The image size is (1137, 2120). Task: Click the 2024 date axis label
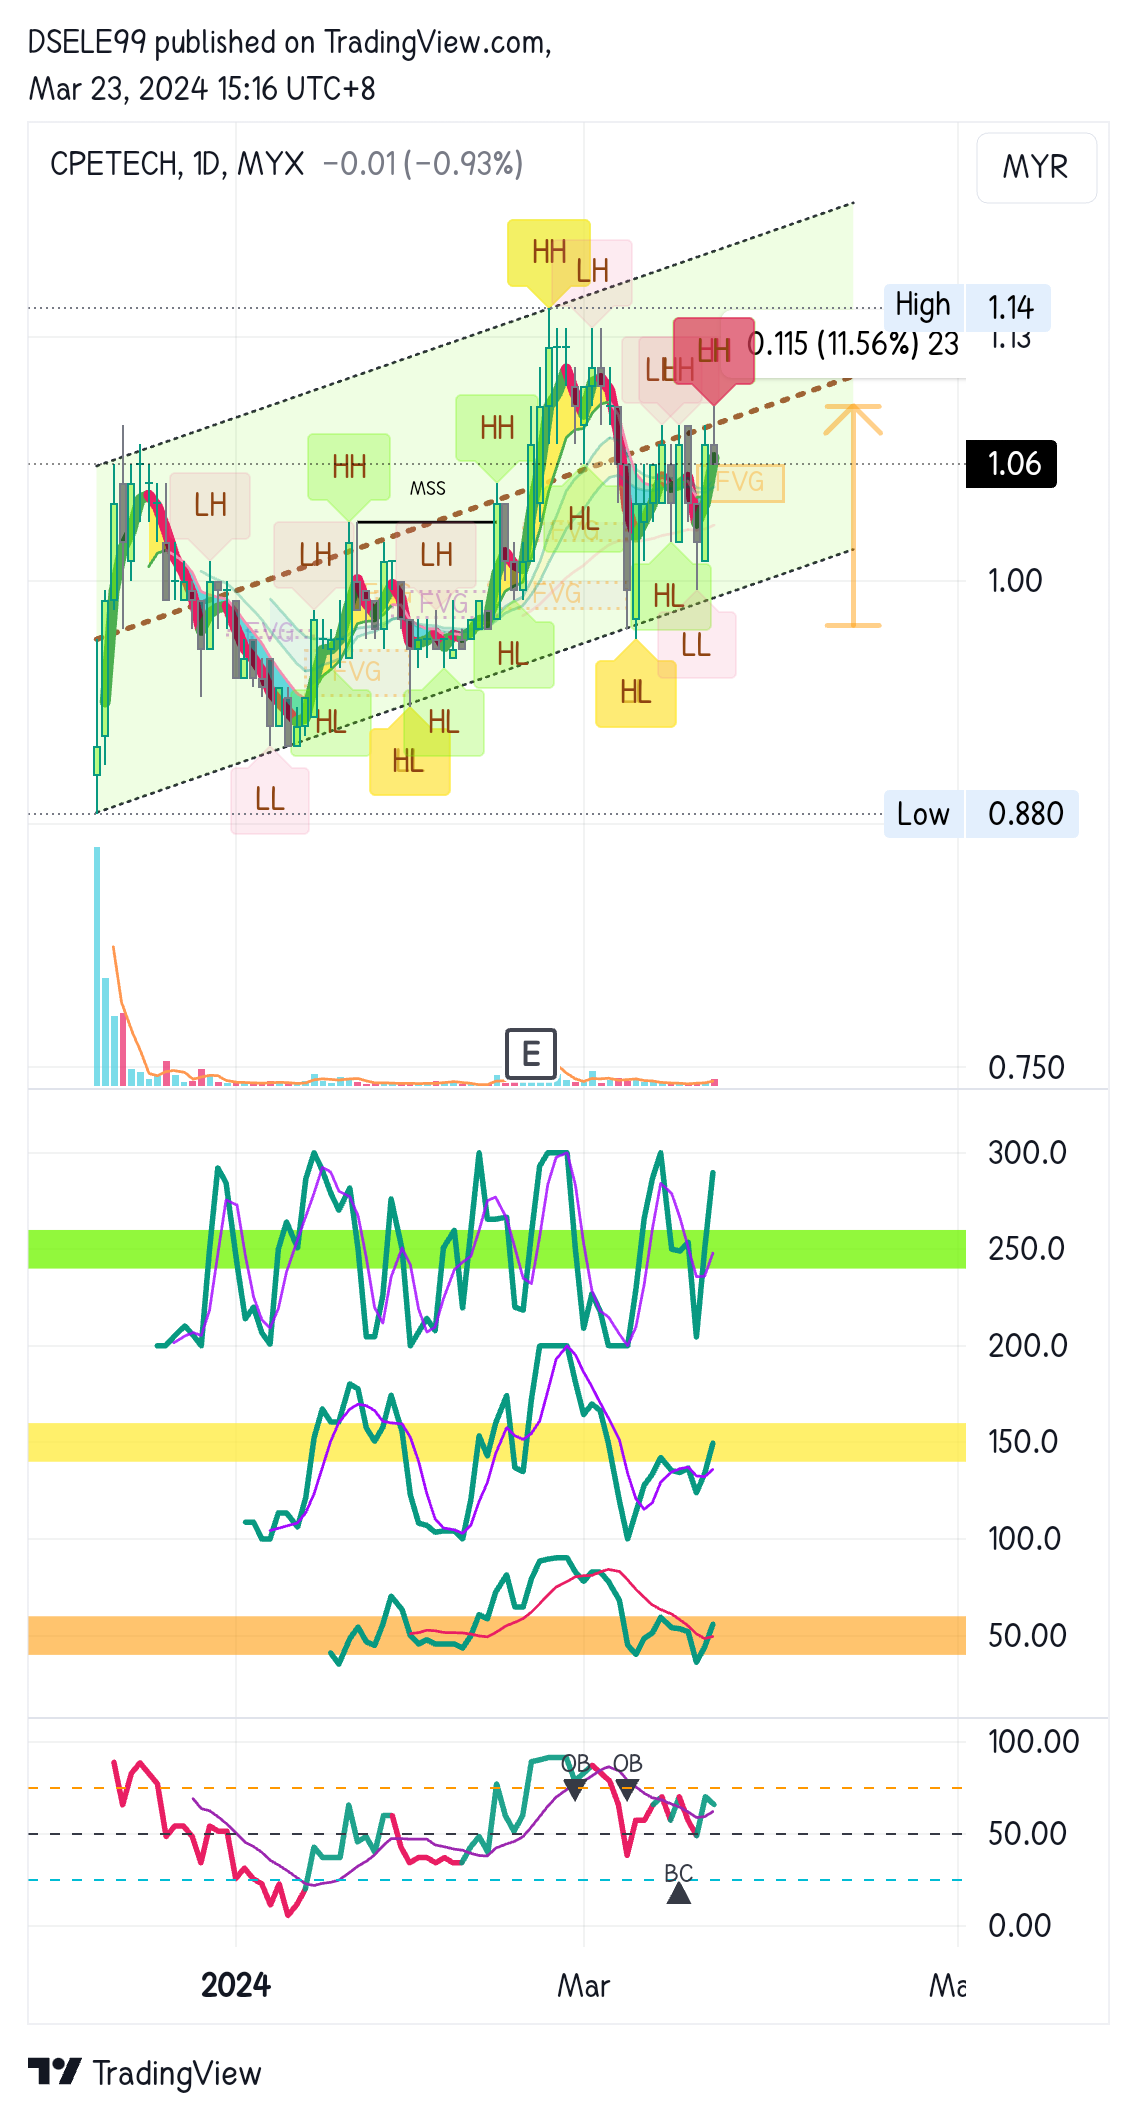click(x=236, y=1985)
